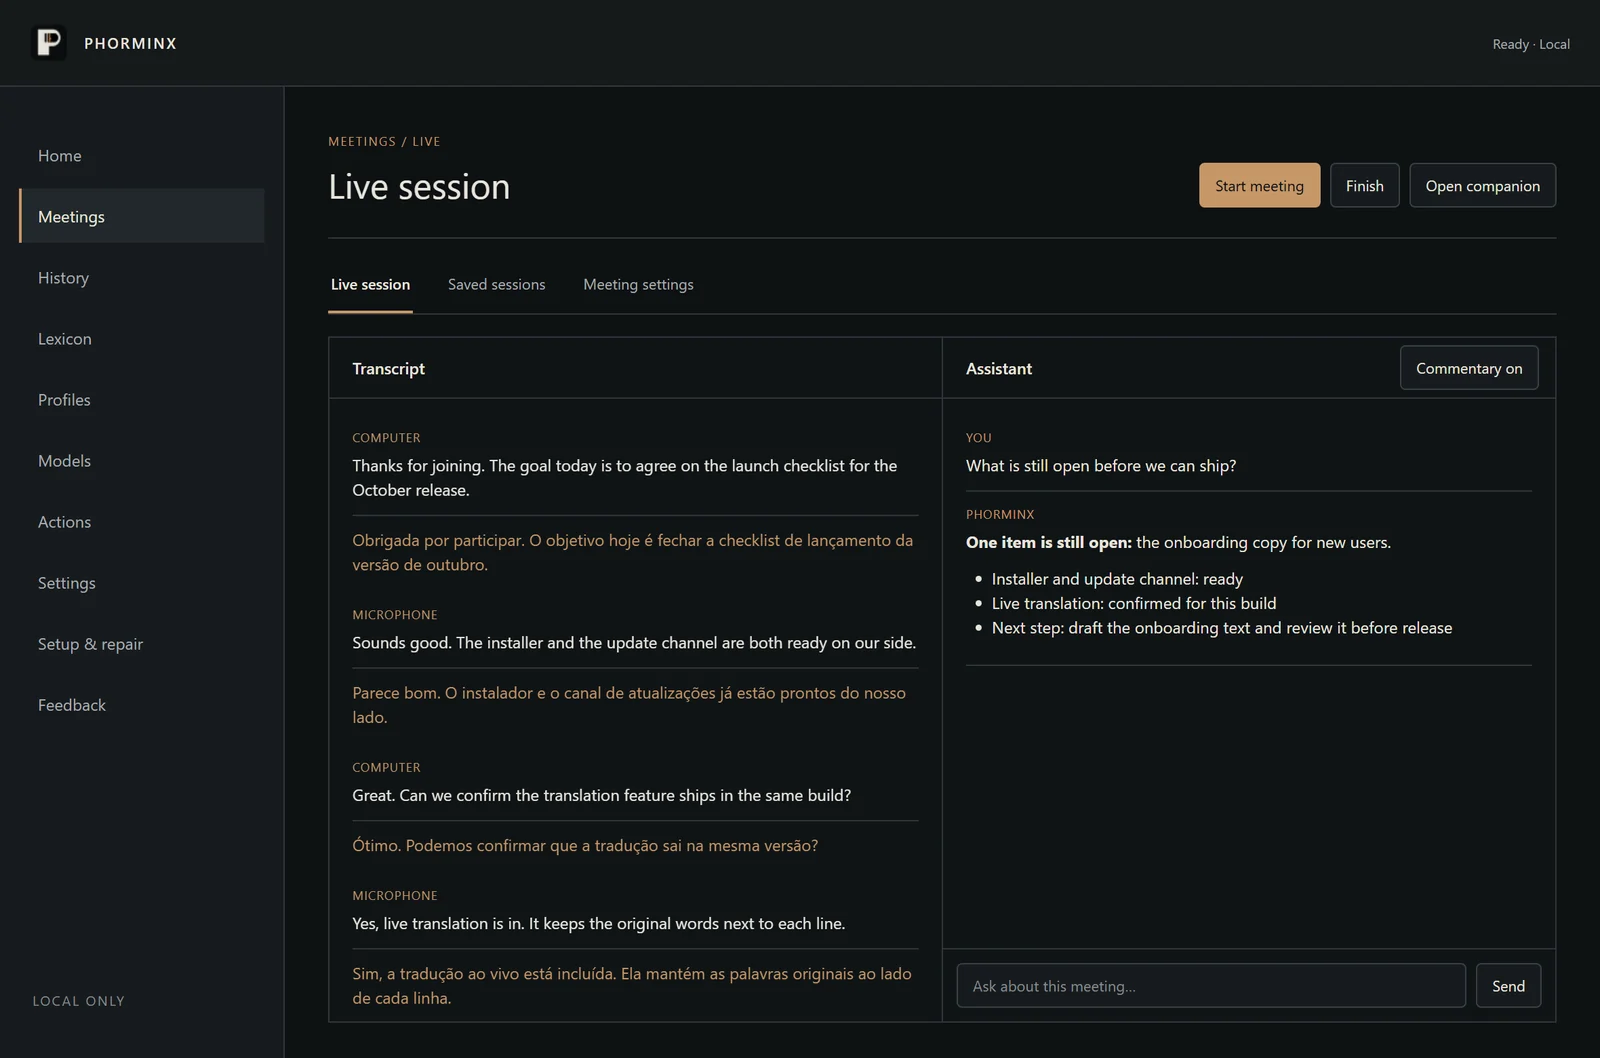Open the companion window

[x=1482, y=186]
